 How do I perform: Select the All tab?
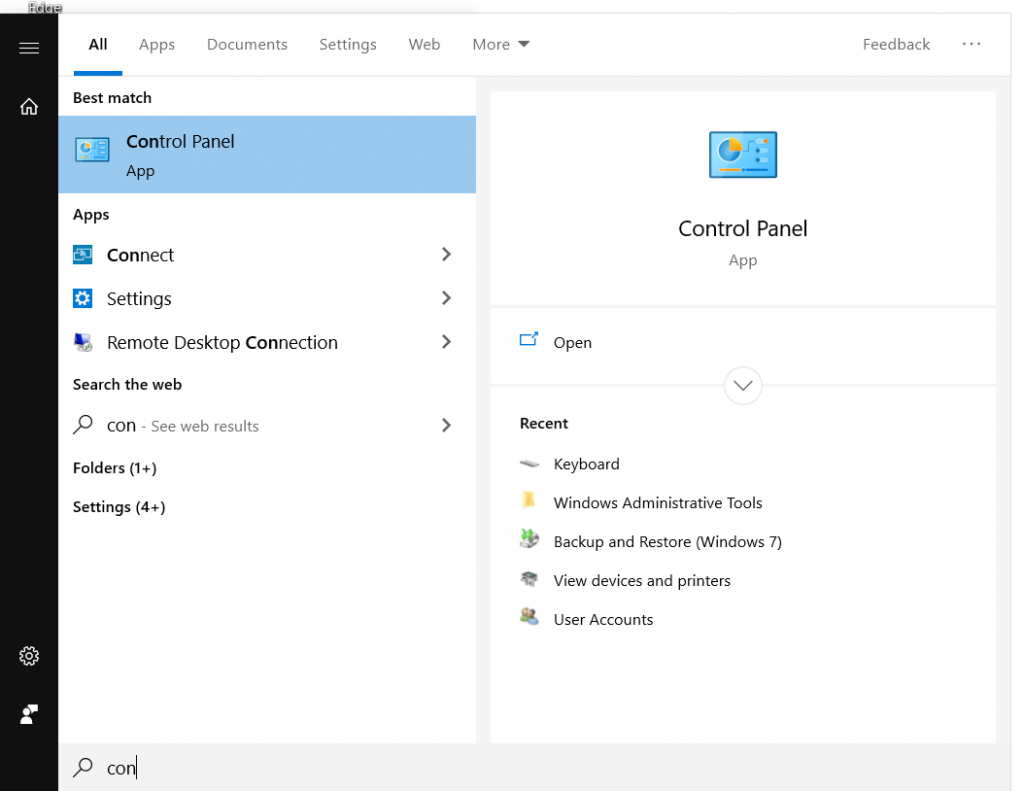(x=98, y=44)
